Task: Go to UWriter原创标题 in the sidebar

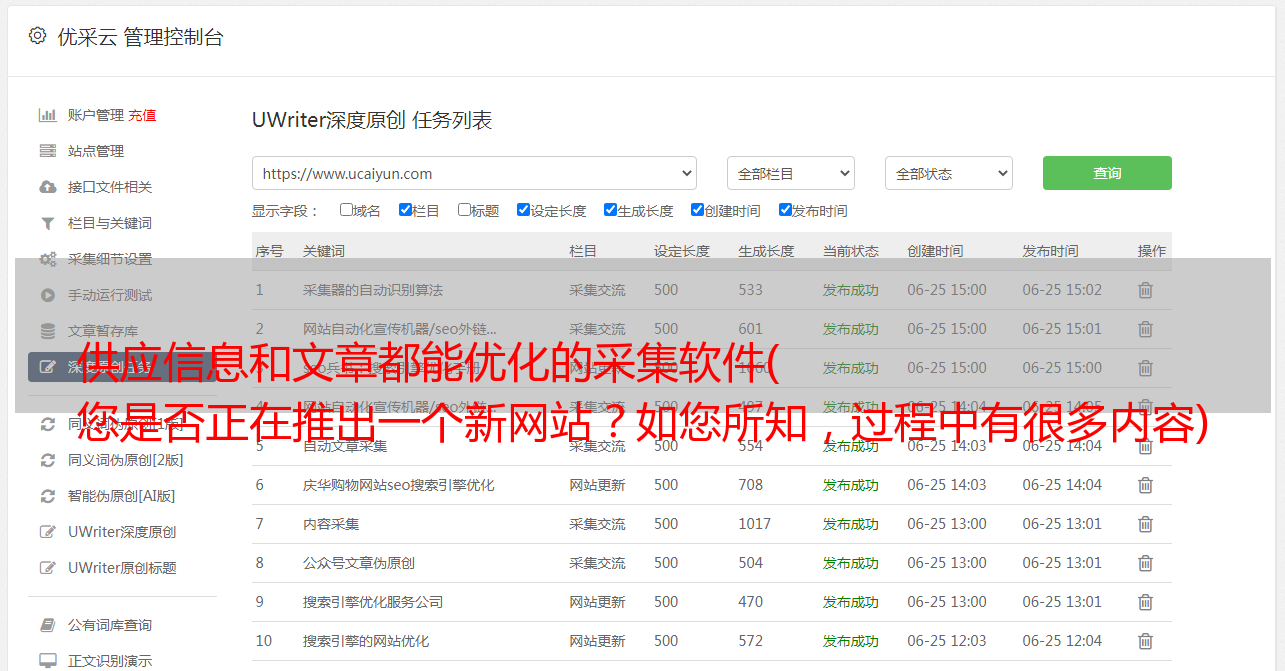Action: click(122, 568)
